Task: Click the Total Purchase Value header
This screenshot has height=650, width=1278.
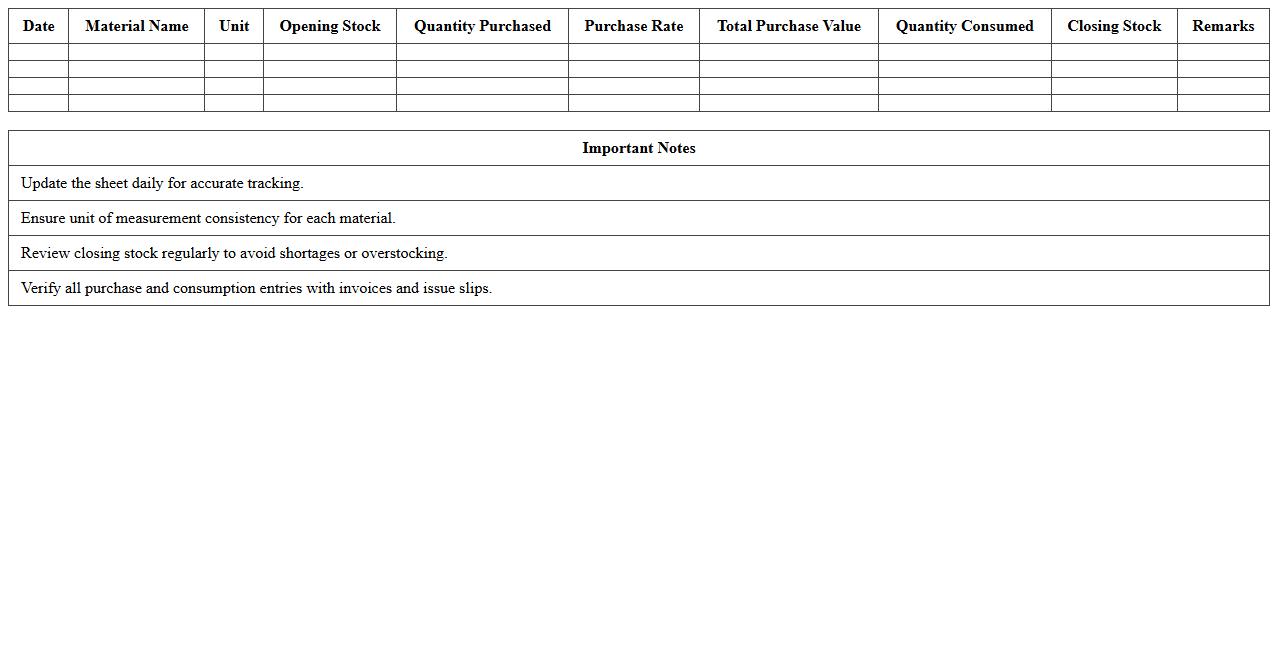Action: [789, 26]
